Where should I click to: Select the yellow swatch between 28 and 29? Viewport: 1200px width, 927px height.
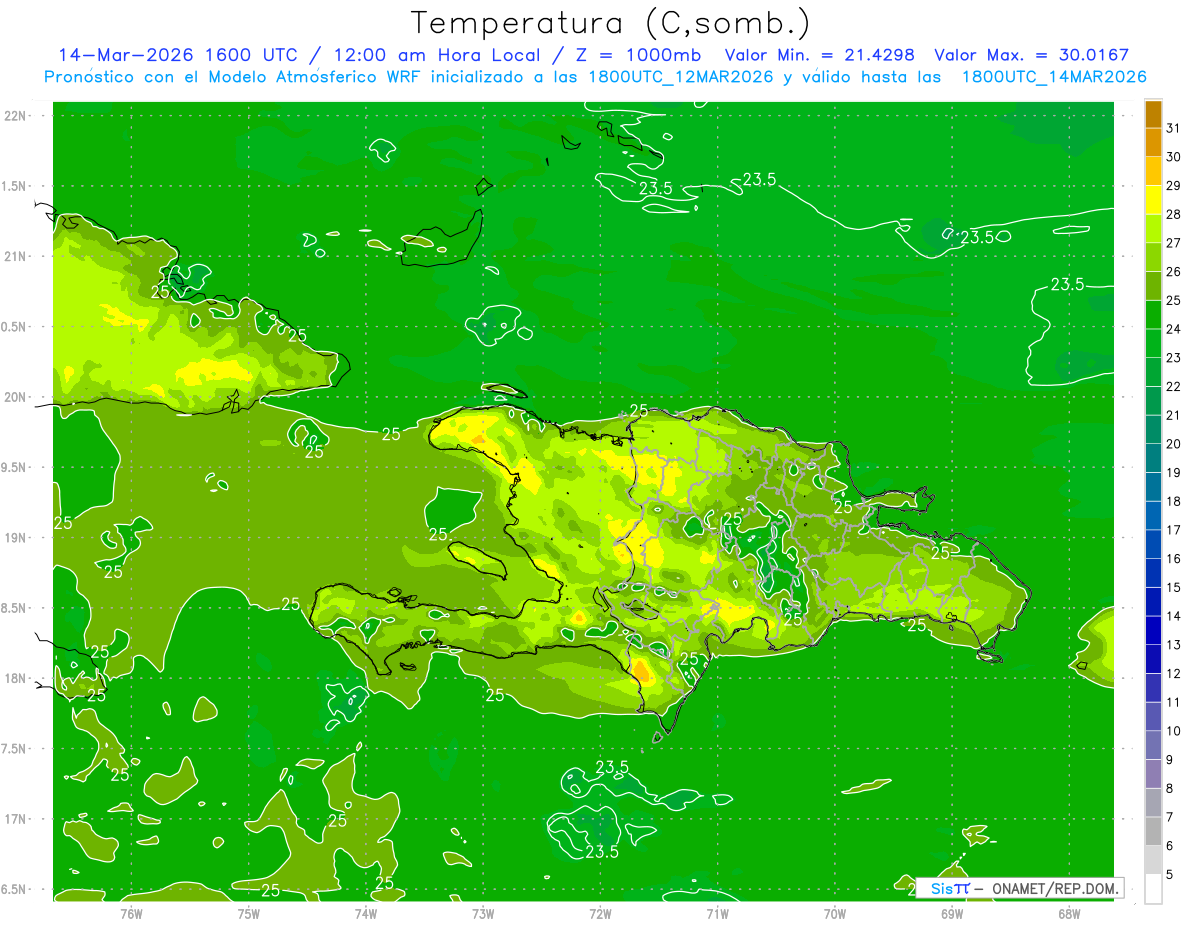tap(1153, 200)
